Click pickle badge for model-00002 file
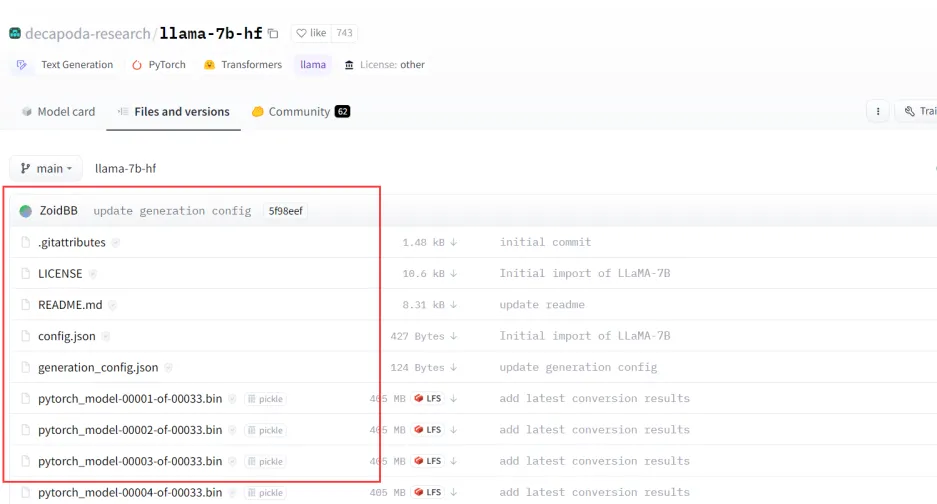The height and width of the screenshot is (504, 937). point(265,430)
